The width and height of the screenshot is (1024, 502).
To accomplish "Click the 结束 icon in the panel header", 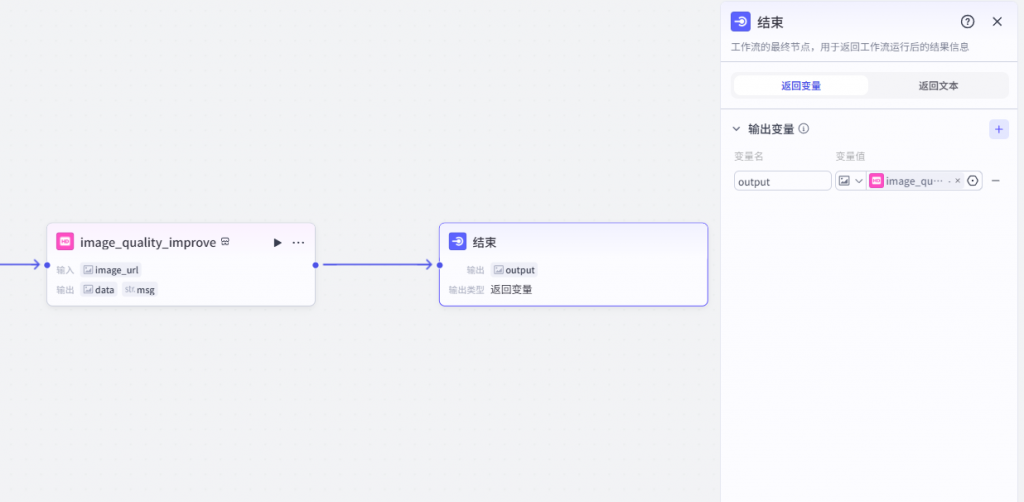I will (x=741, y=22).
